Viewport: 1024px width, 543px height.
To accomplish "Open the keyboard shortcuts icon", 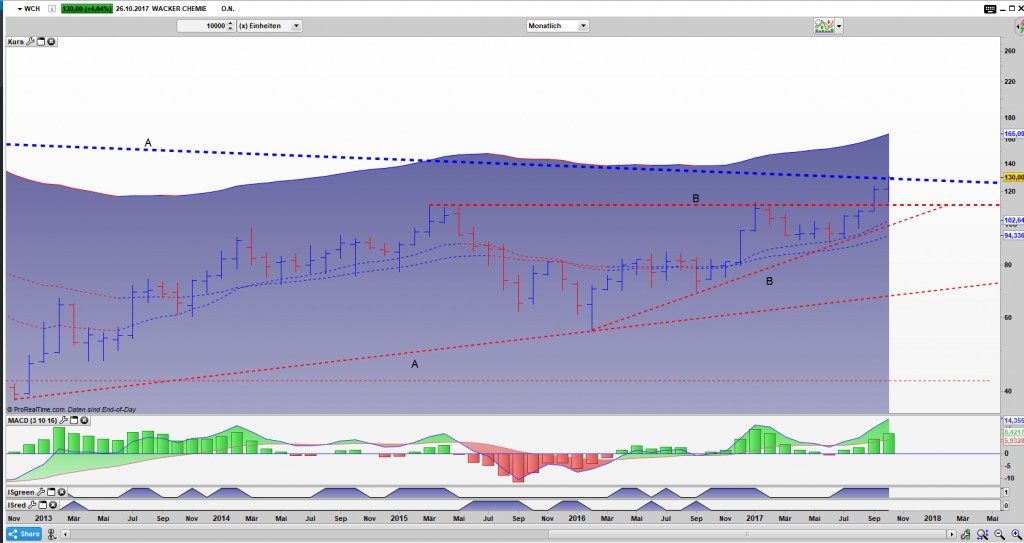I will 990,8.
